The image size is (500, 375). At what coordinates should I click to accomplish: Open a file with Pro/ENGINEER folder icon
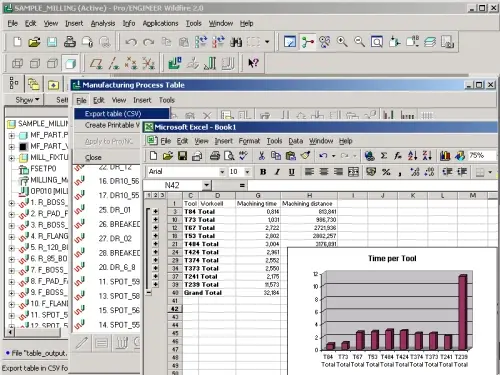[x=34, y=42]
